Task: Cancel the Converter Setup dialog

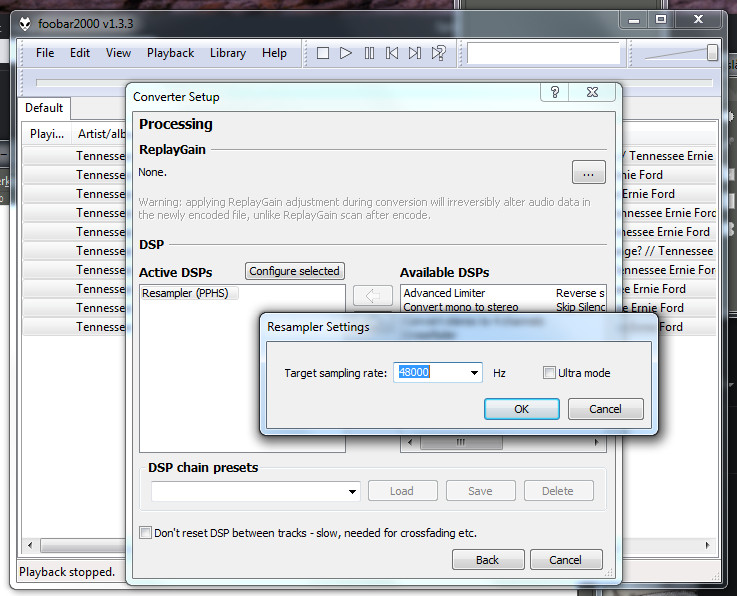Action: (566, 560)
